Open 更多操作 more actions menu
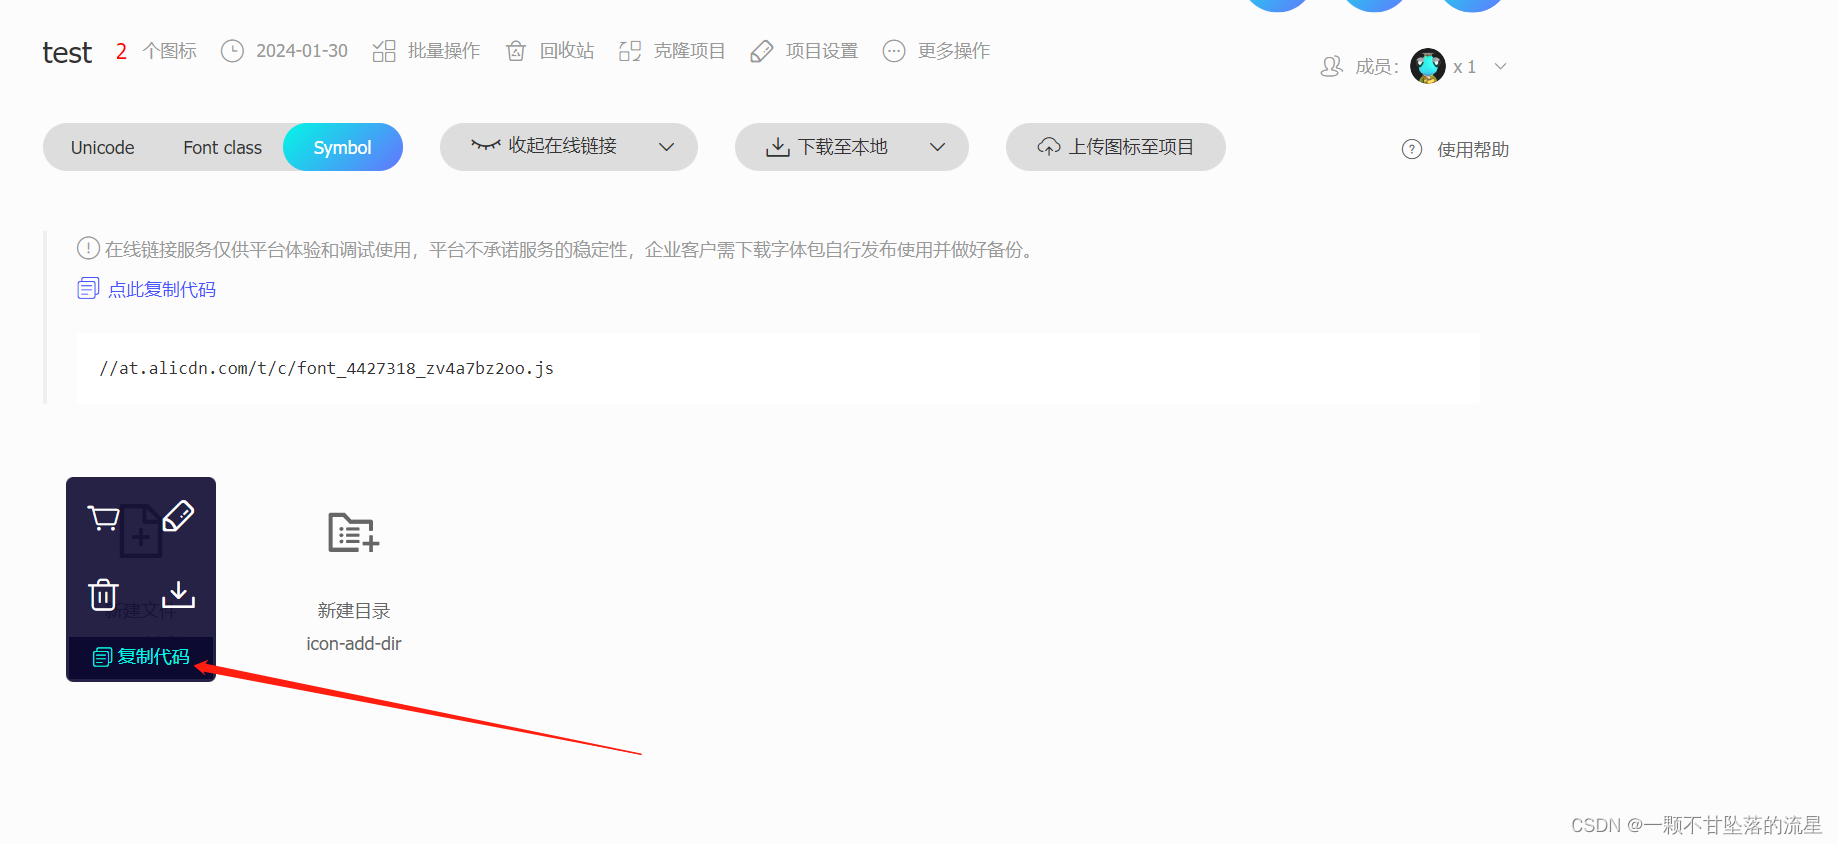 [937, 51]
